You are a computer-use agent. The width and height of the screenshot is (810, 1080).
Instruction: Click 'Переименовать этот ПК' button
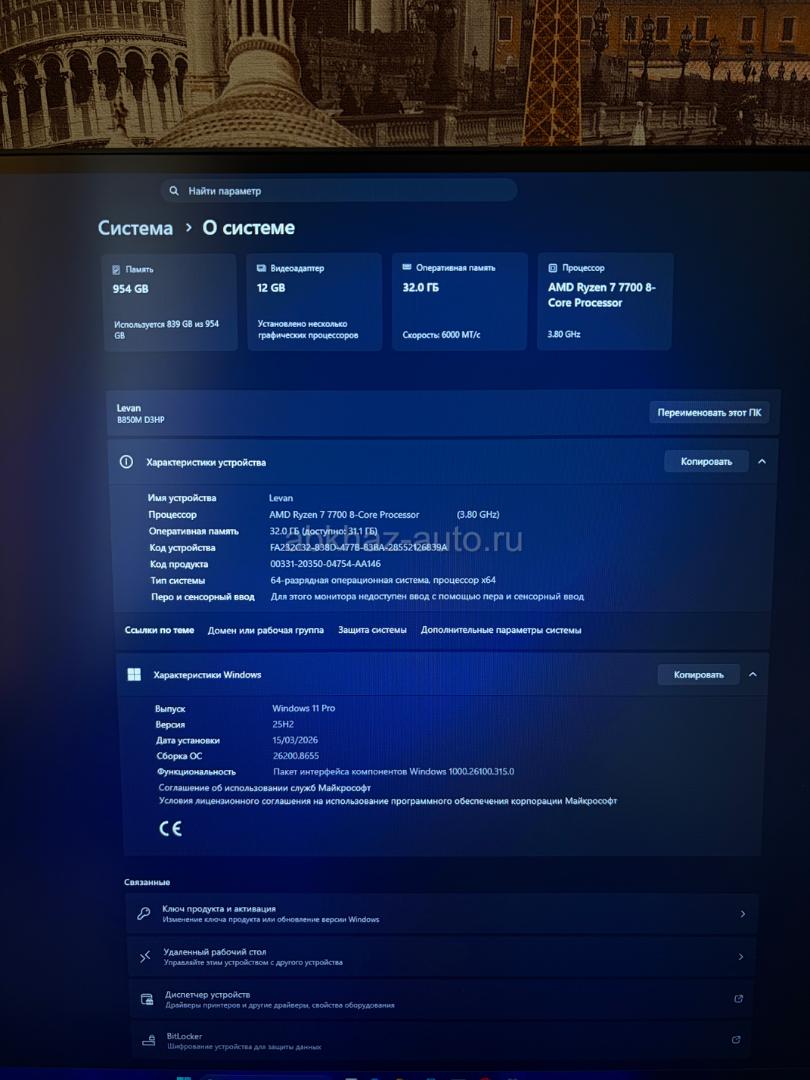tap(709, 413)
